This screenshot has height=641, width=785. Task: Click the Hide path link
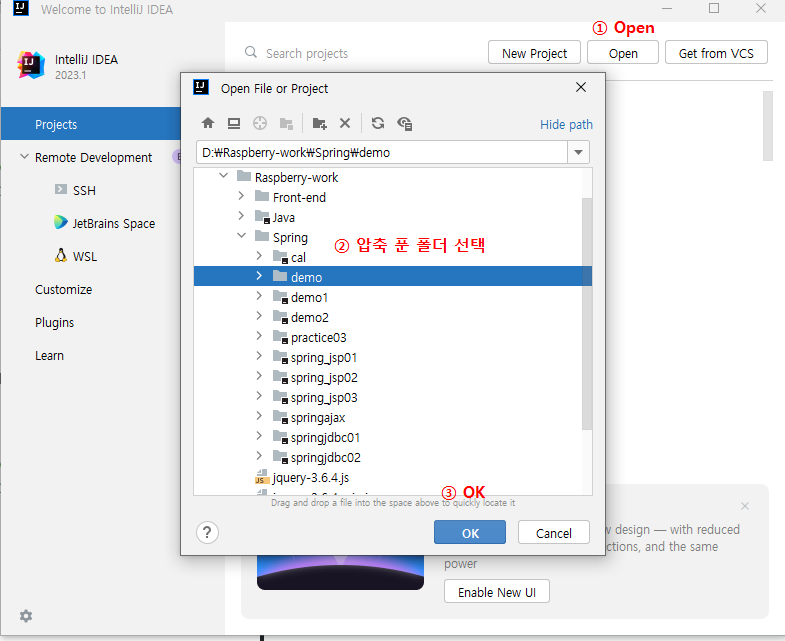coord(566,124)
